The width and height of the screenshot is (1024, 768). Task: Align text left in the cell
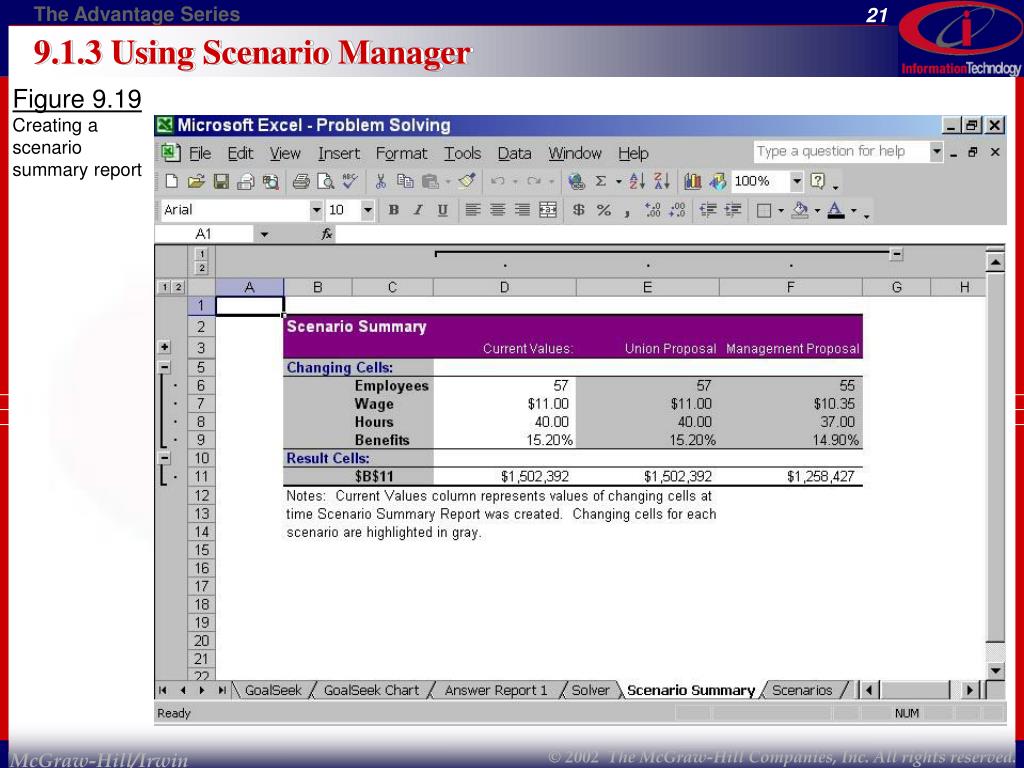(473, 210)
